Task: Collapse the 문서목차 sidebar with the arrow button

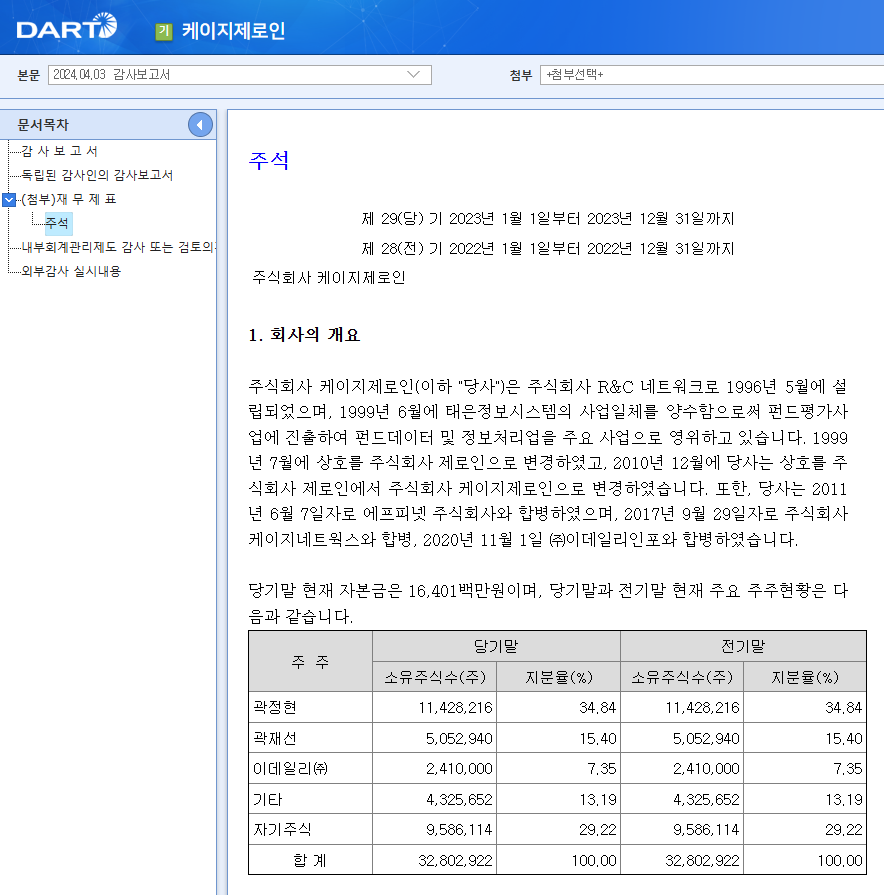Action: click(x=202, y=124)
